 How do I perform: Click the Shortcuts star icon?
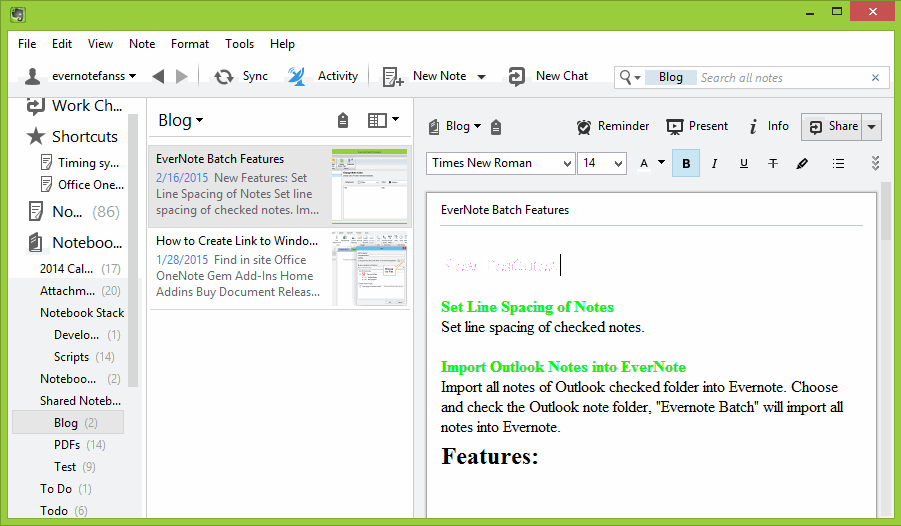click(36, 136)
